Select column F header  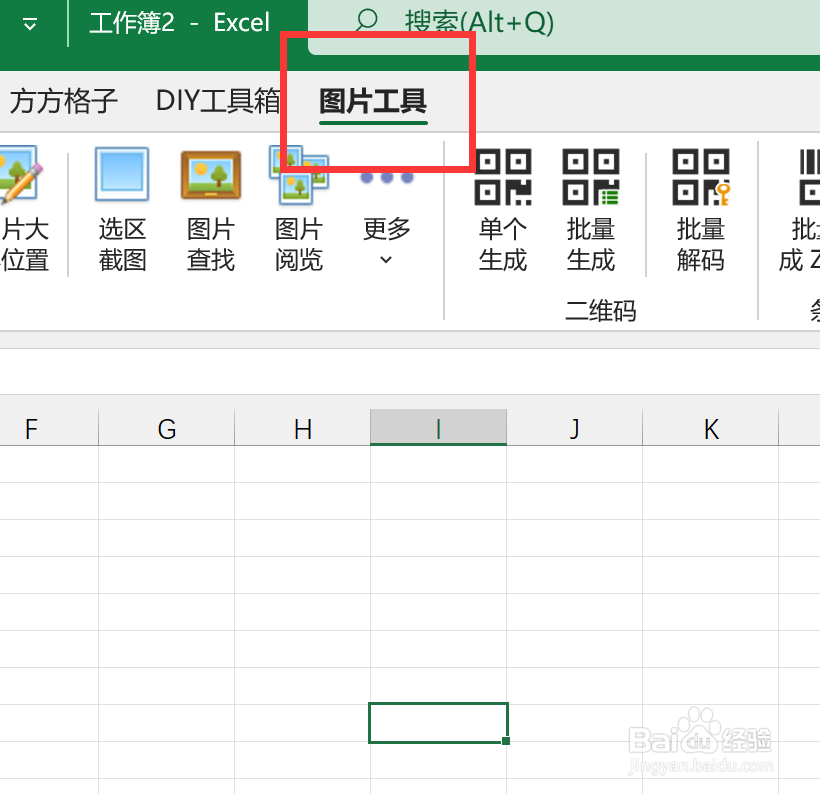click(x=49, y=428)
